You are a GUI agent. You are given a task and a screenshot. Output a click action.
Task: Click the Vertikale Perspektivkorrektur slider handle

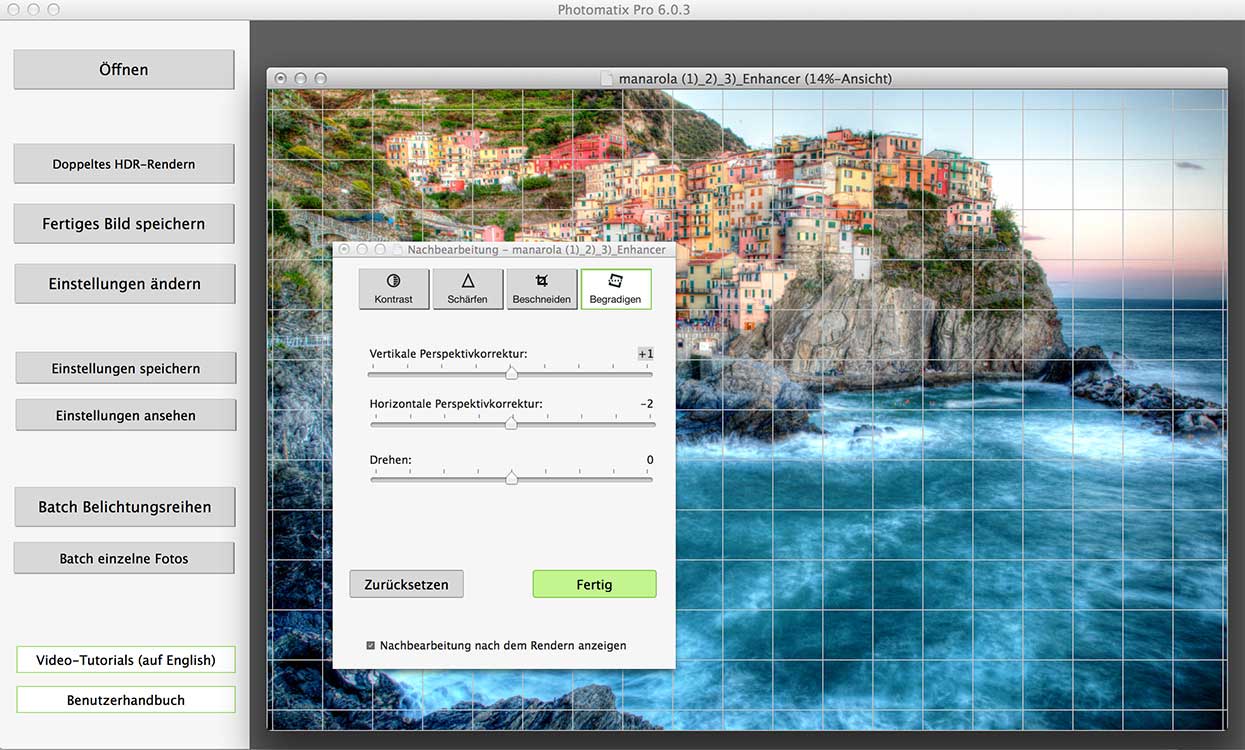(511, 373)
